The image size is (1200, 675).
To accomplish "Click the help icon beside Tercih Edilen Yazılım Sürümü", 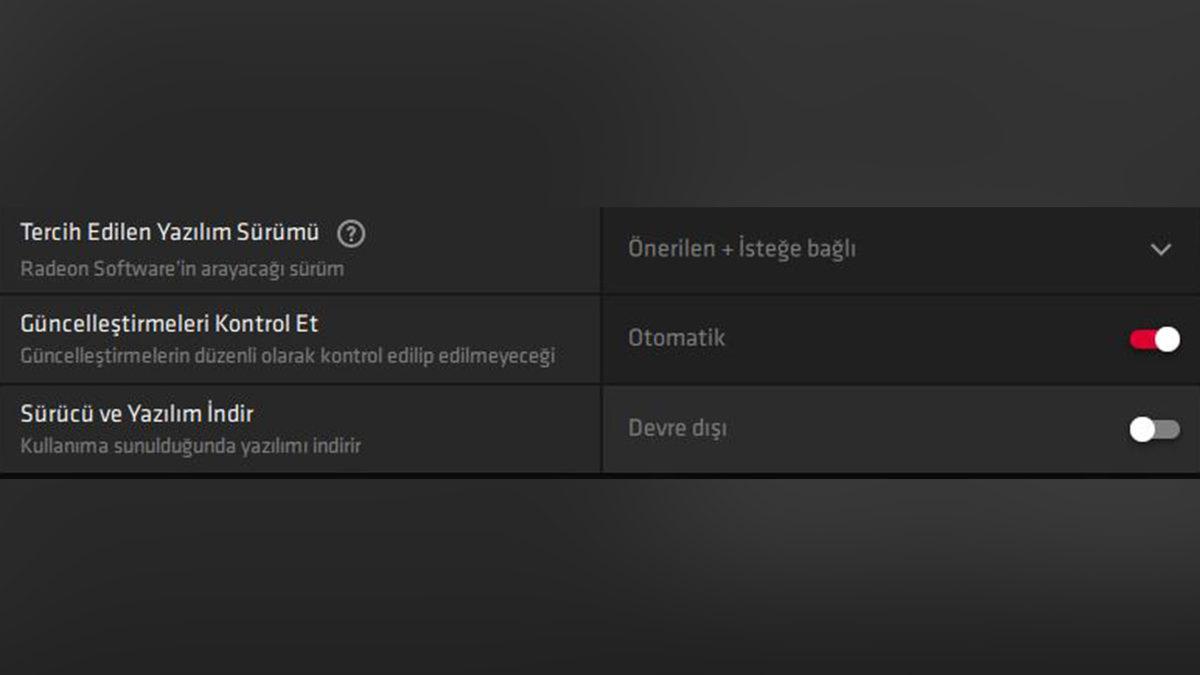I will [x=352, y=232].
